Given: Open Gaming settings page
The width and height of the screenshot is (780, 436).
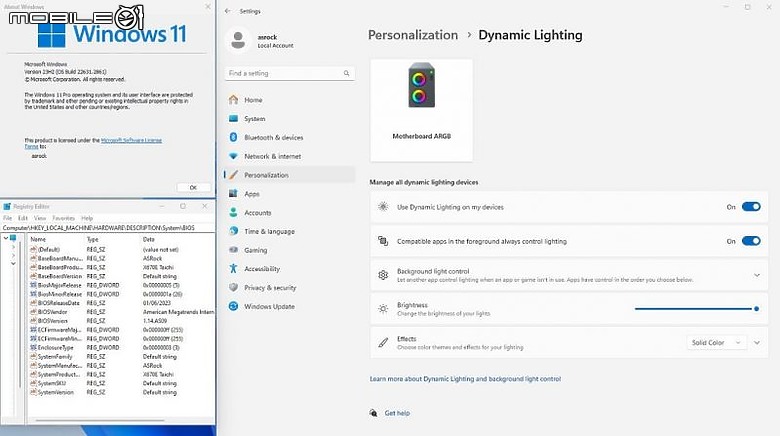Looking at the screenshot, I should [x=289, y=250].
